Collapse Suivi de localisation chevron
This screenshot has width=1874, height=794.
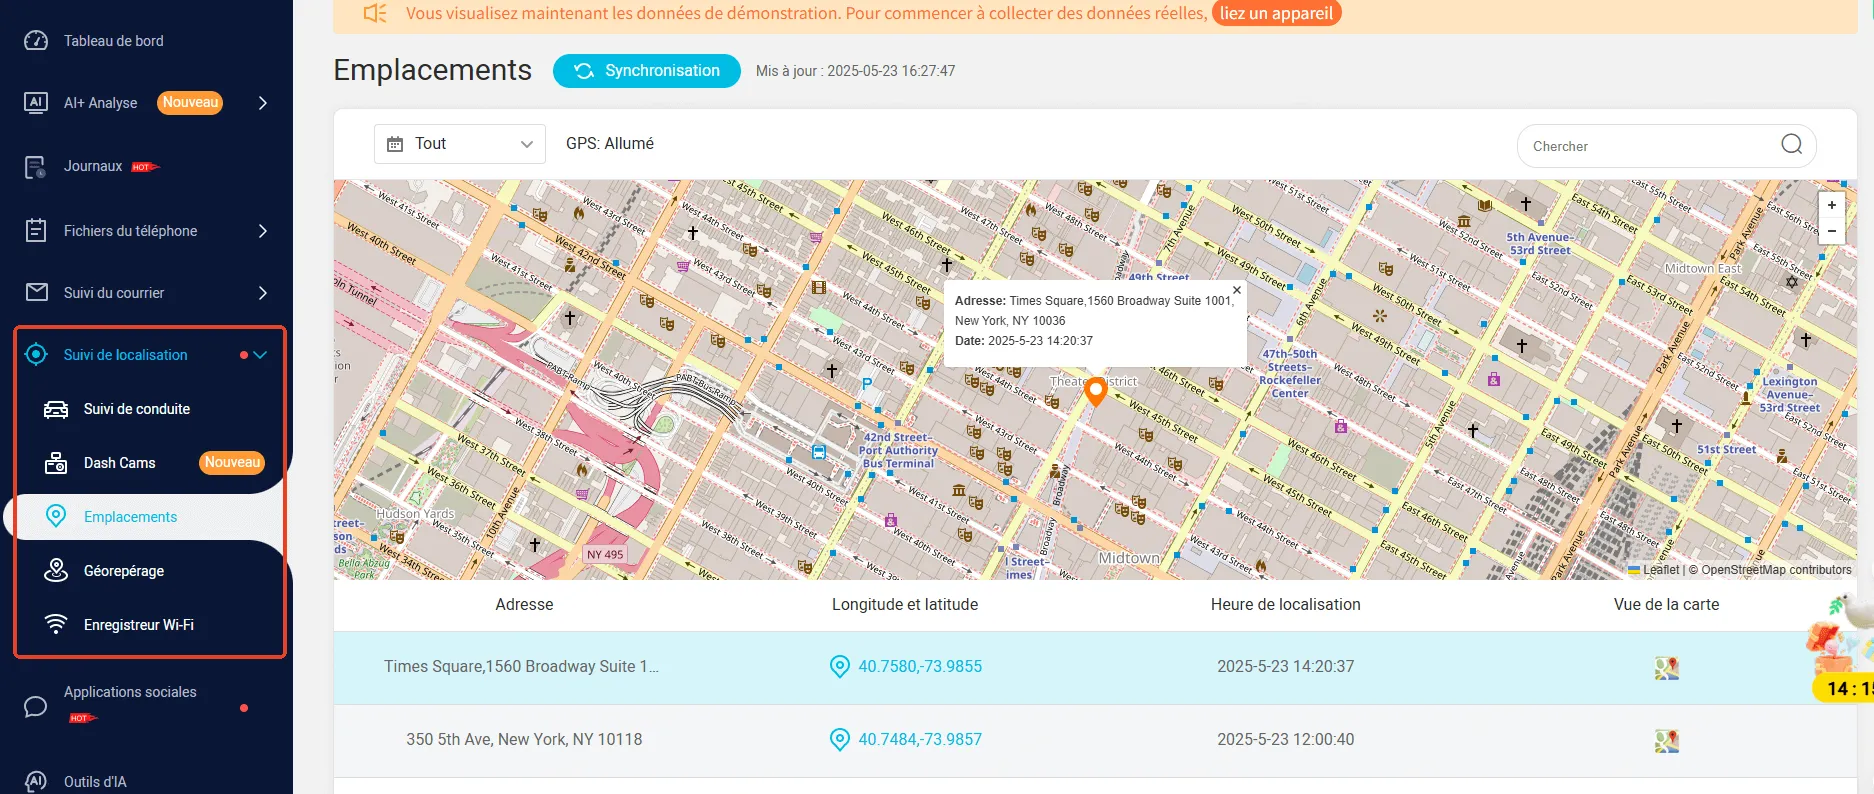(x=260, y=355)
